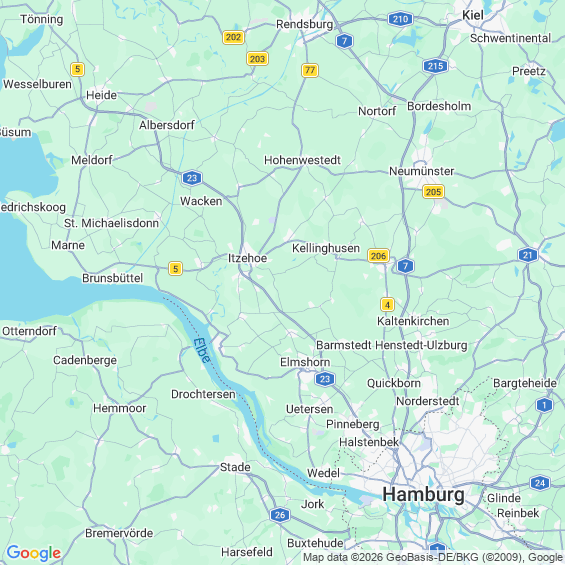Click the yellow 206 road marker
The width and height of the screenshot is (565, 565).
pyautogui.click(x=378, y=256)
